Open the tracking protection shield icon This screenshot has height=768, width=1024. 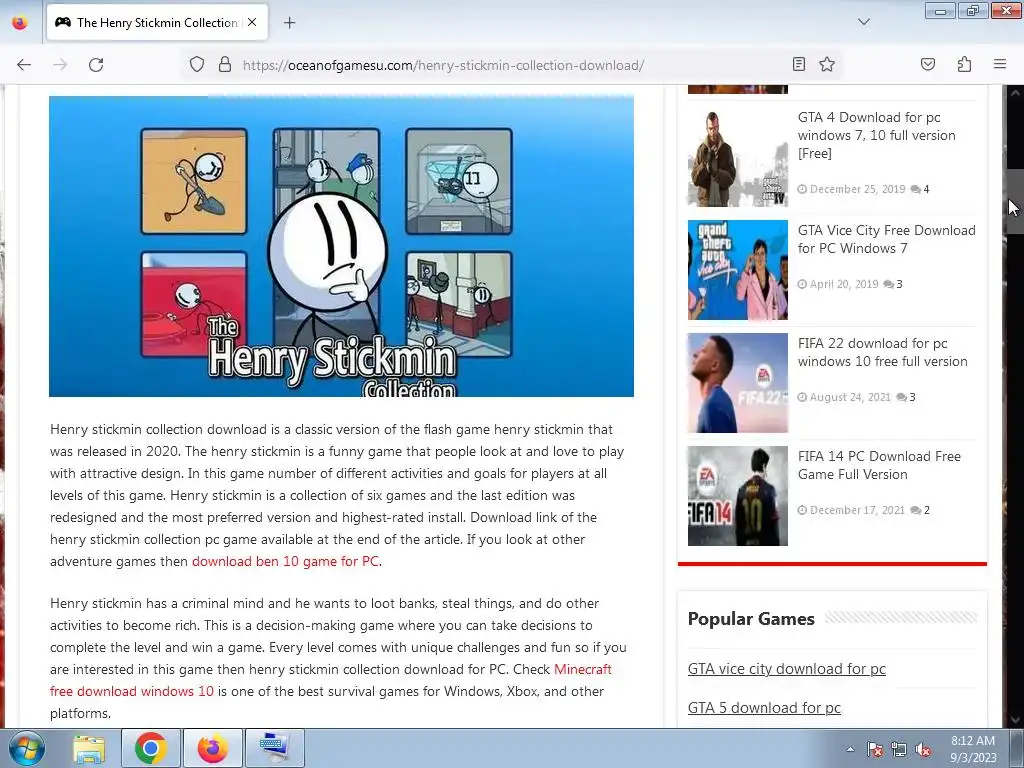click(x=197, y=65)
